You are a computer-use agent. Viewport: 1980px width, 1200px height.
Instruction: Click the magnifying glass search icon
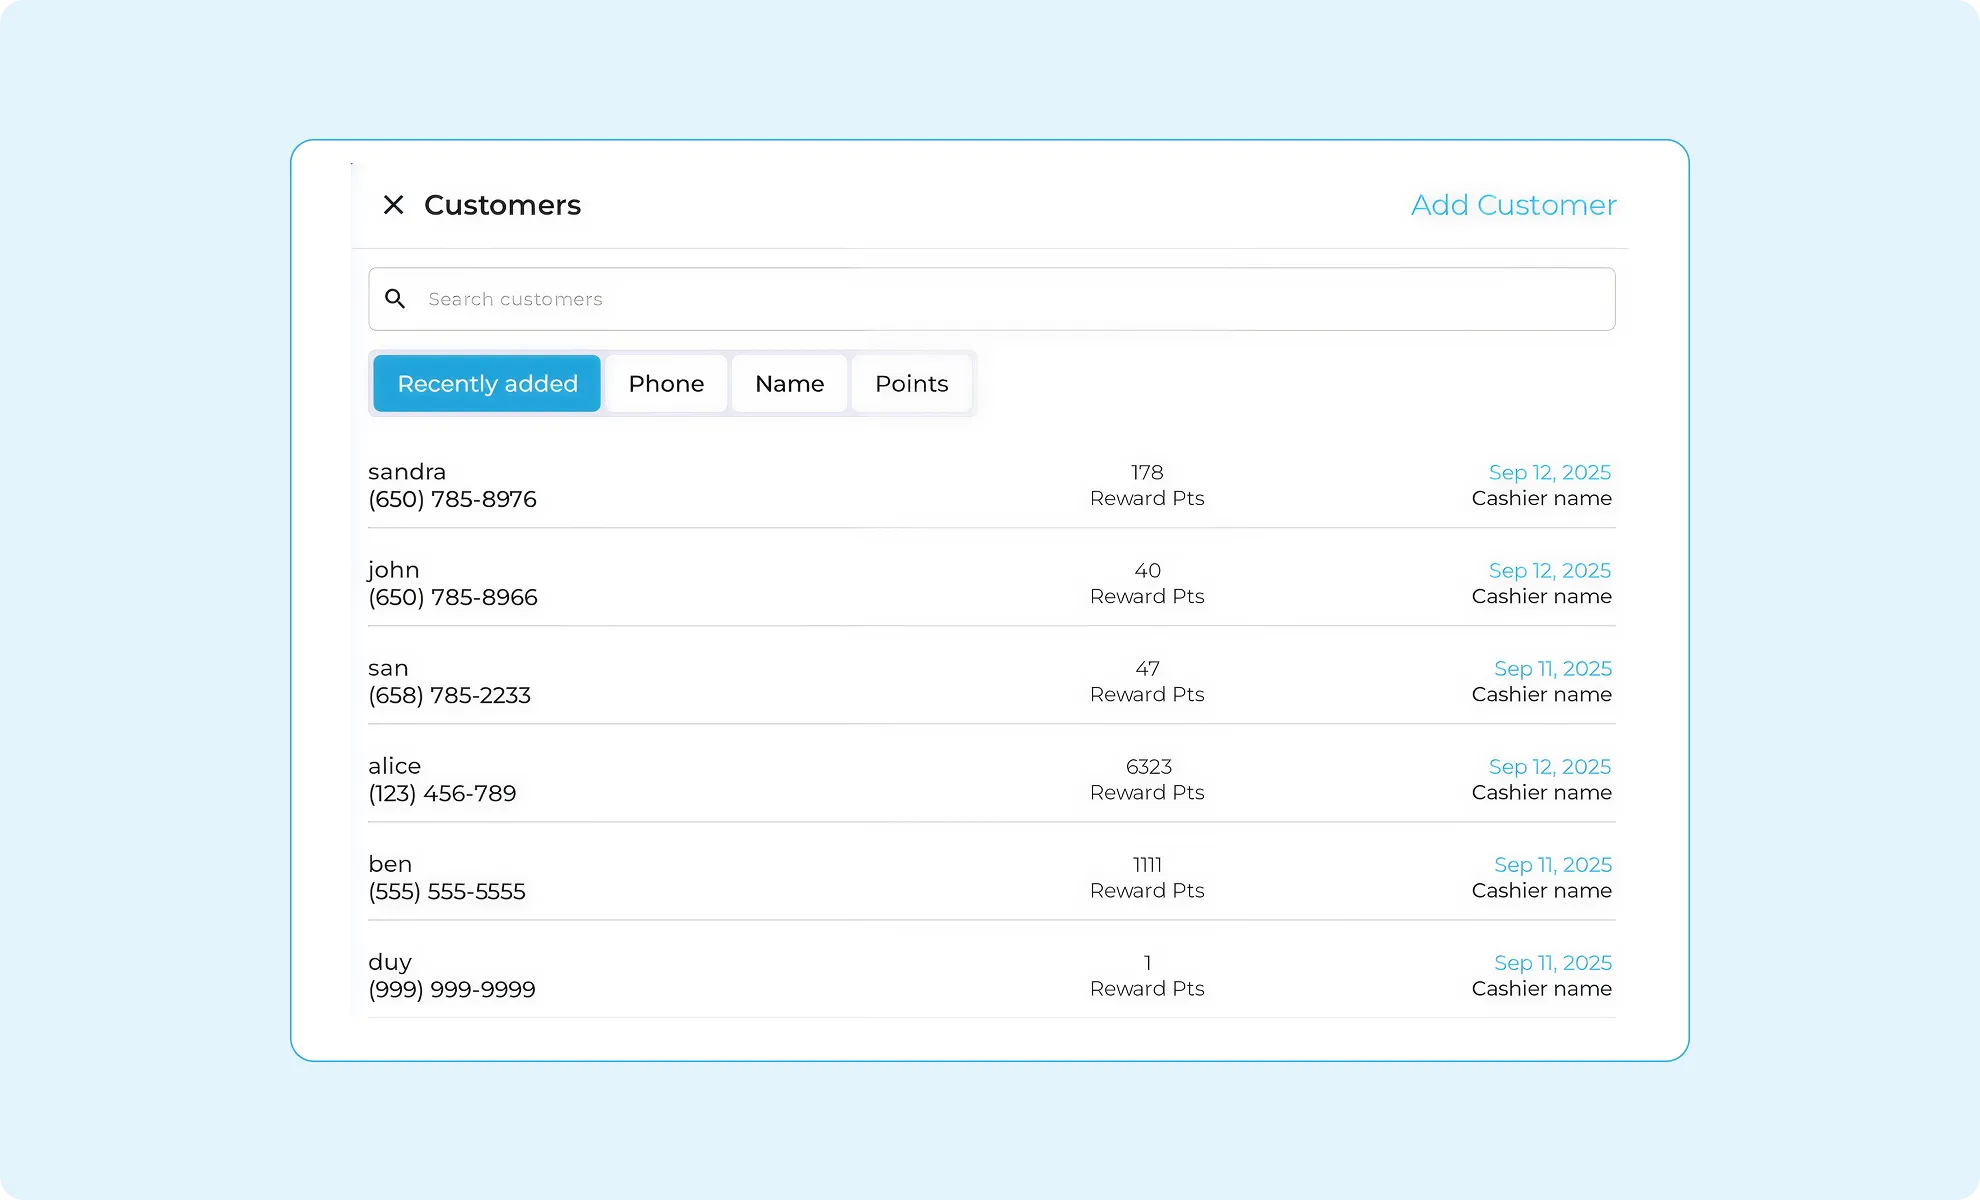click(395, 299)
